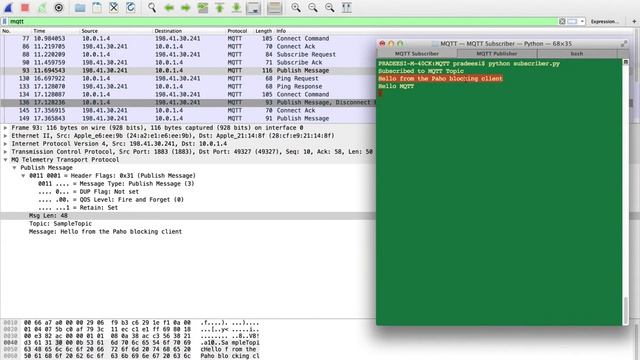Select packet 136 Publish Message, Disconnect
The width and height of the screenshot is (640, 360).
pos(188,102)
